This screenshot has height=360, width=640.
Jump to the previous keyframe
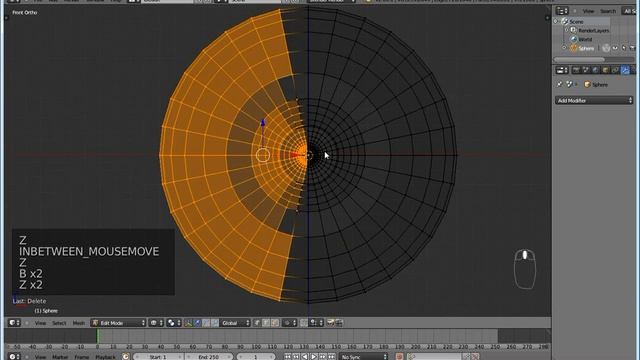tap(296, 357)
